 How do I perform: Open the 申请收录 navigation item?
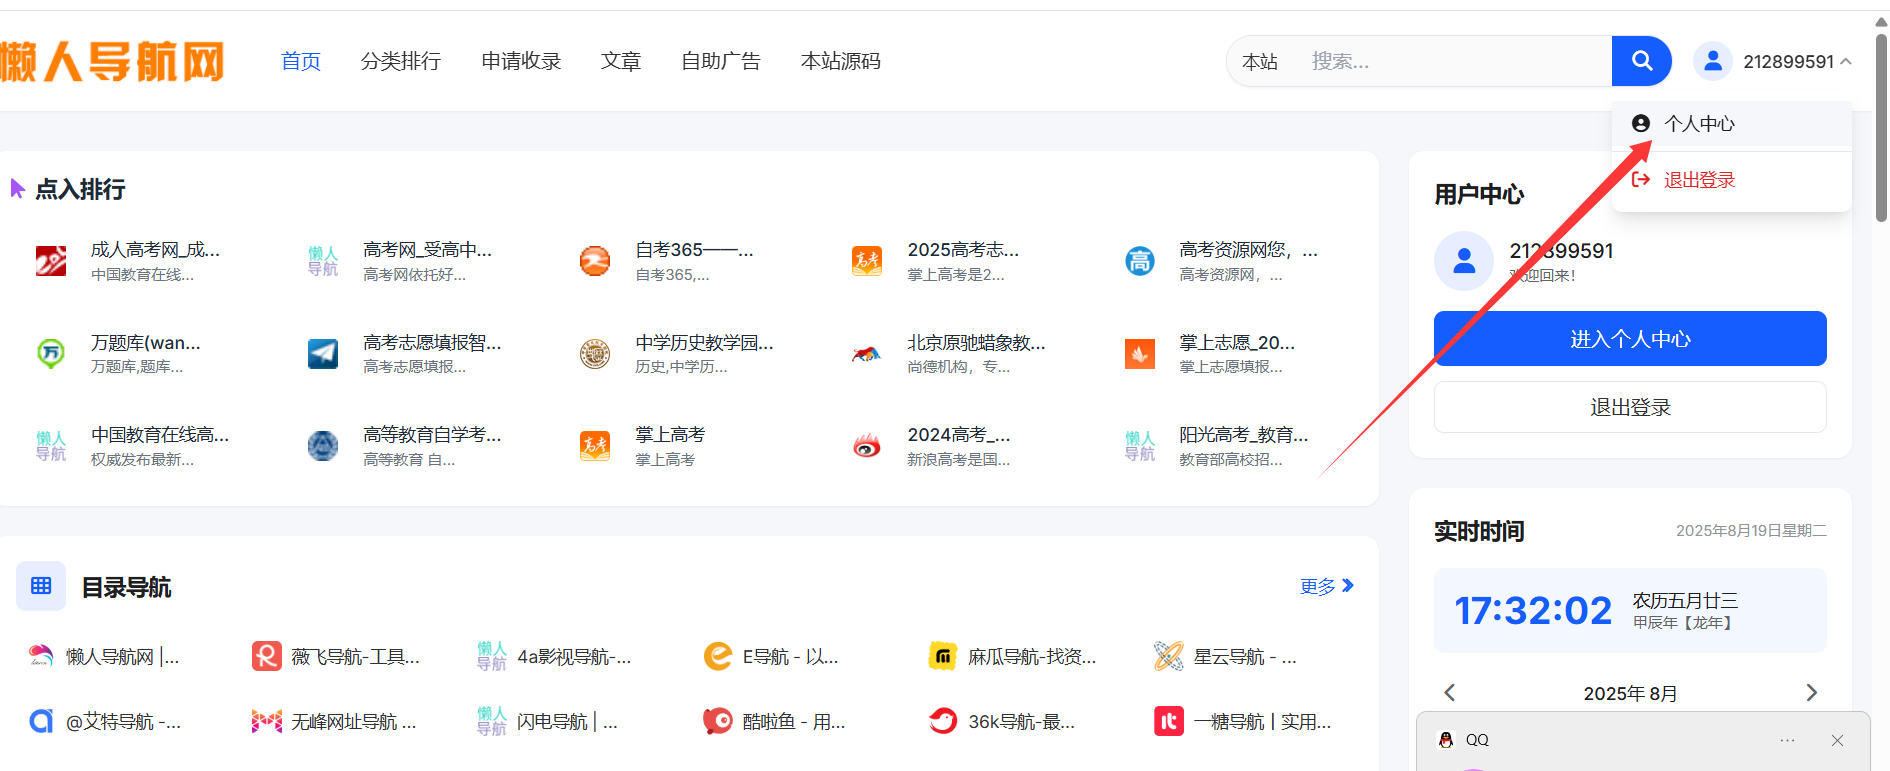[521, 61]
